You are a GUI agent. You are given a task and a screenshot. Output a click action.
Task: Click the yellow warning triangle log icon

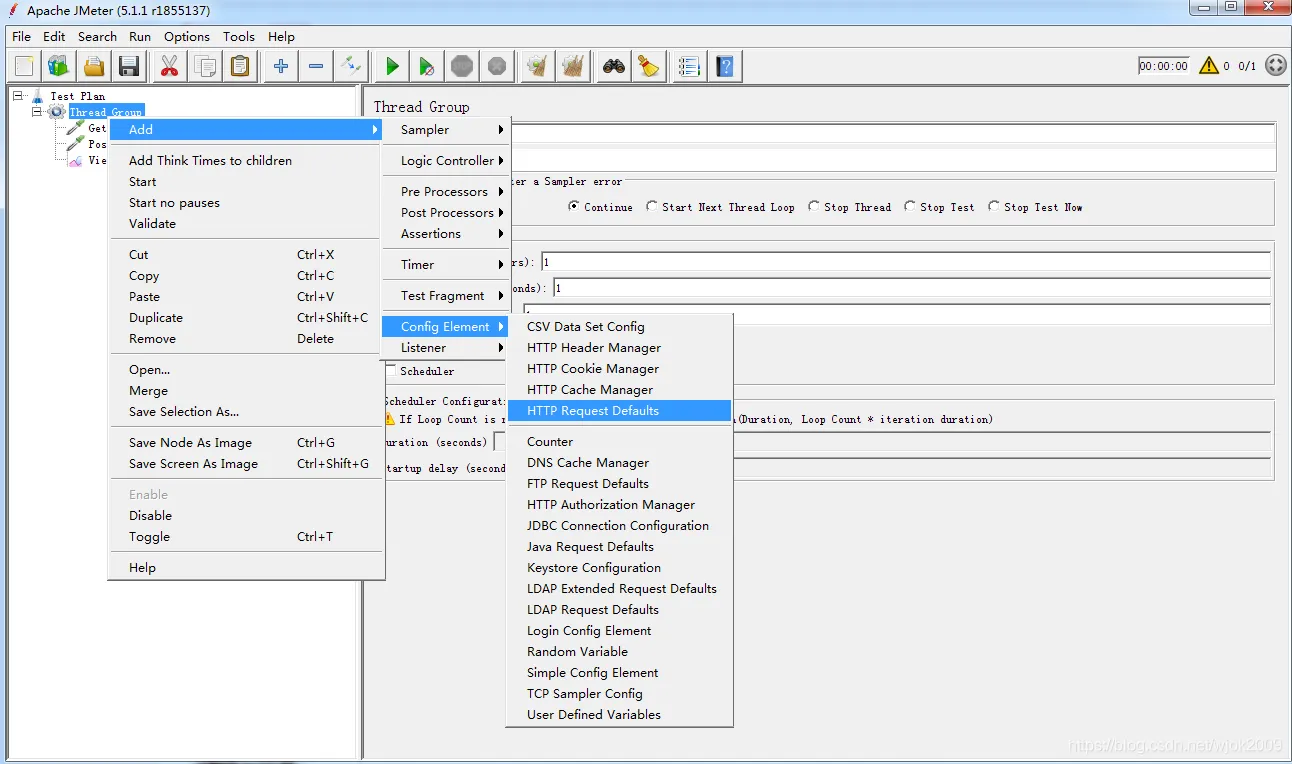(x=1208, y=66)
